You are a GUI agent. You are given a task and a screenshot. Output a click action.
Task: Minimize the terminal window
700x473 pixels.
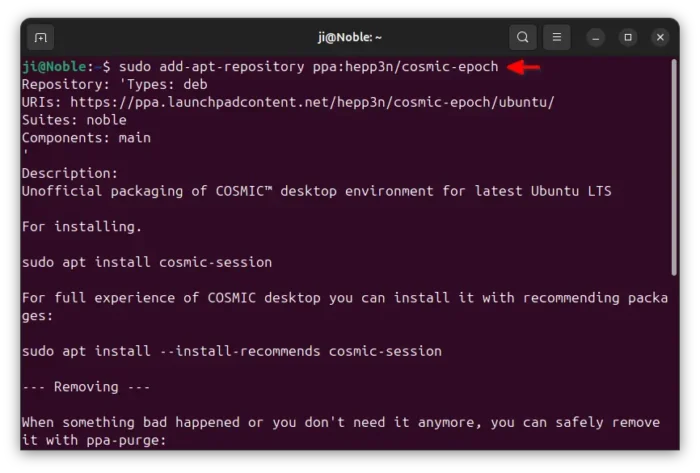point(597,38)
